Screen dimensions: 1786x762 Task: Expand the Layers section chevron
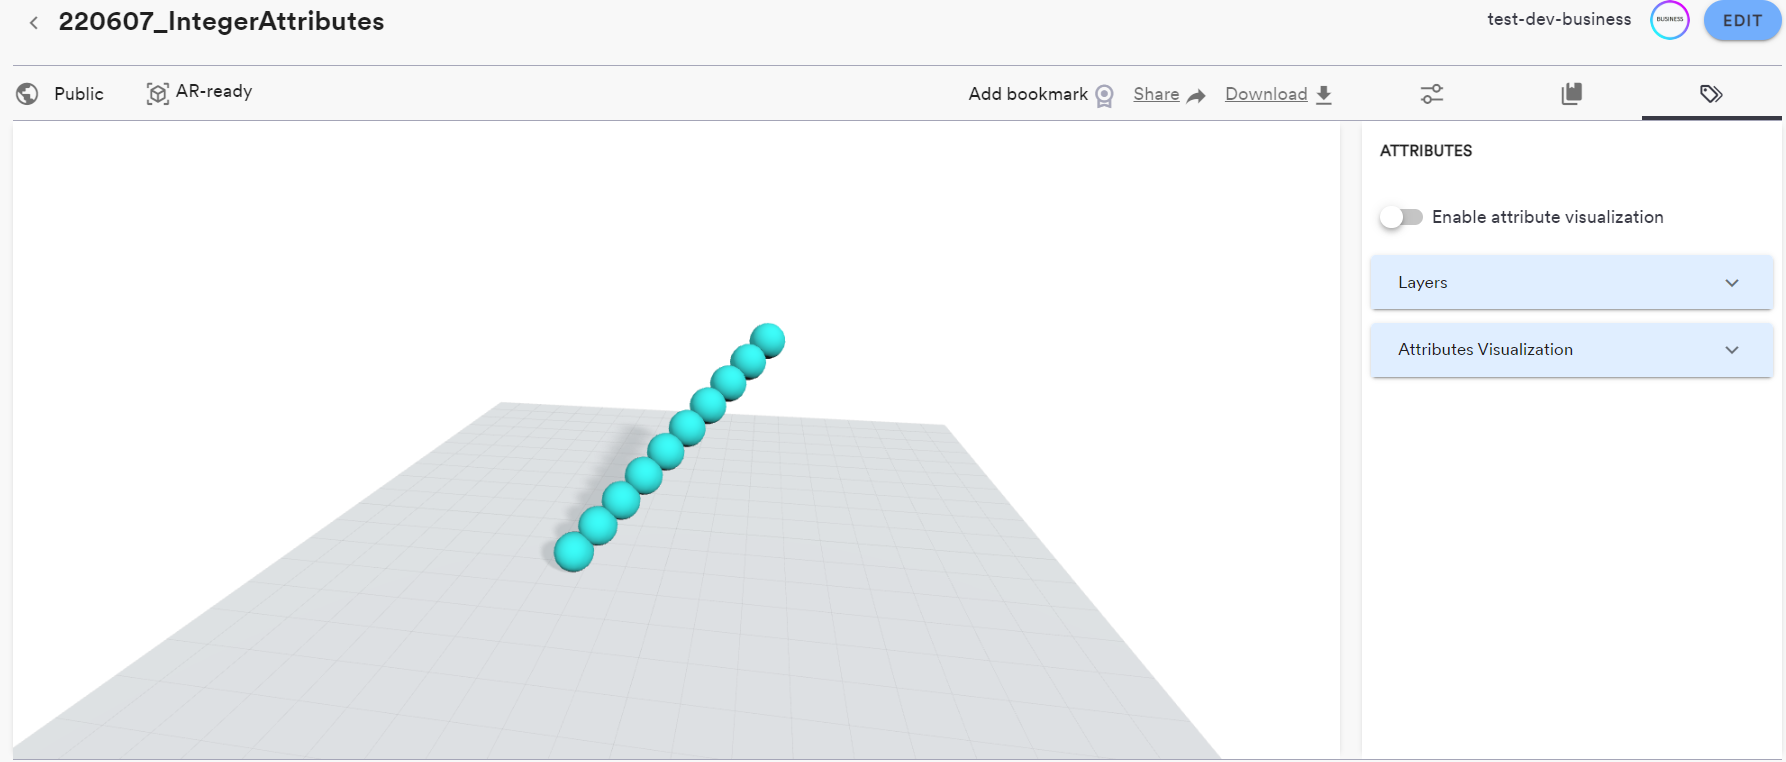[1732, 283]
